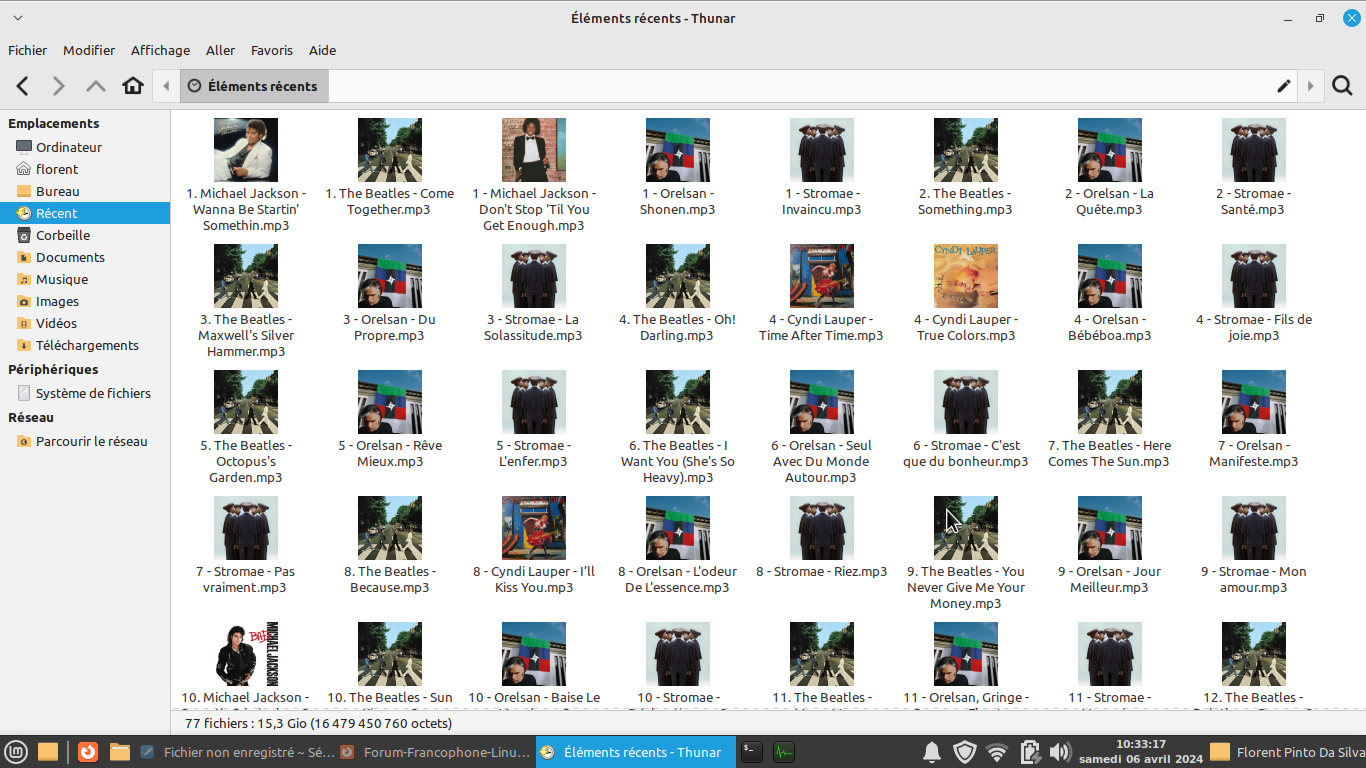This screenshot has width=1366, height=768.
Task: Open the terminal launcher in the taskbar
Action: 752,752
